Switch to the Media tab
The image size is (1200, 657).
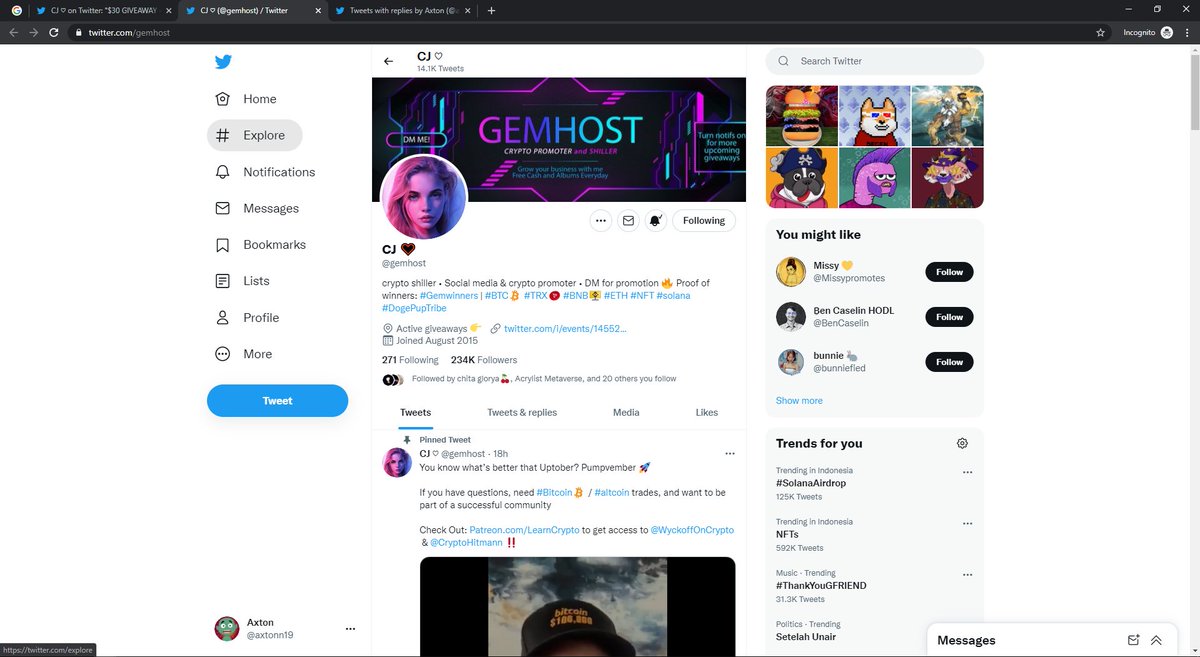pyautogui.click(x=626, y=412)
